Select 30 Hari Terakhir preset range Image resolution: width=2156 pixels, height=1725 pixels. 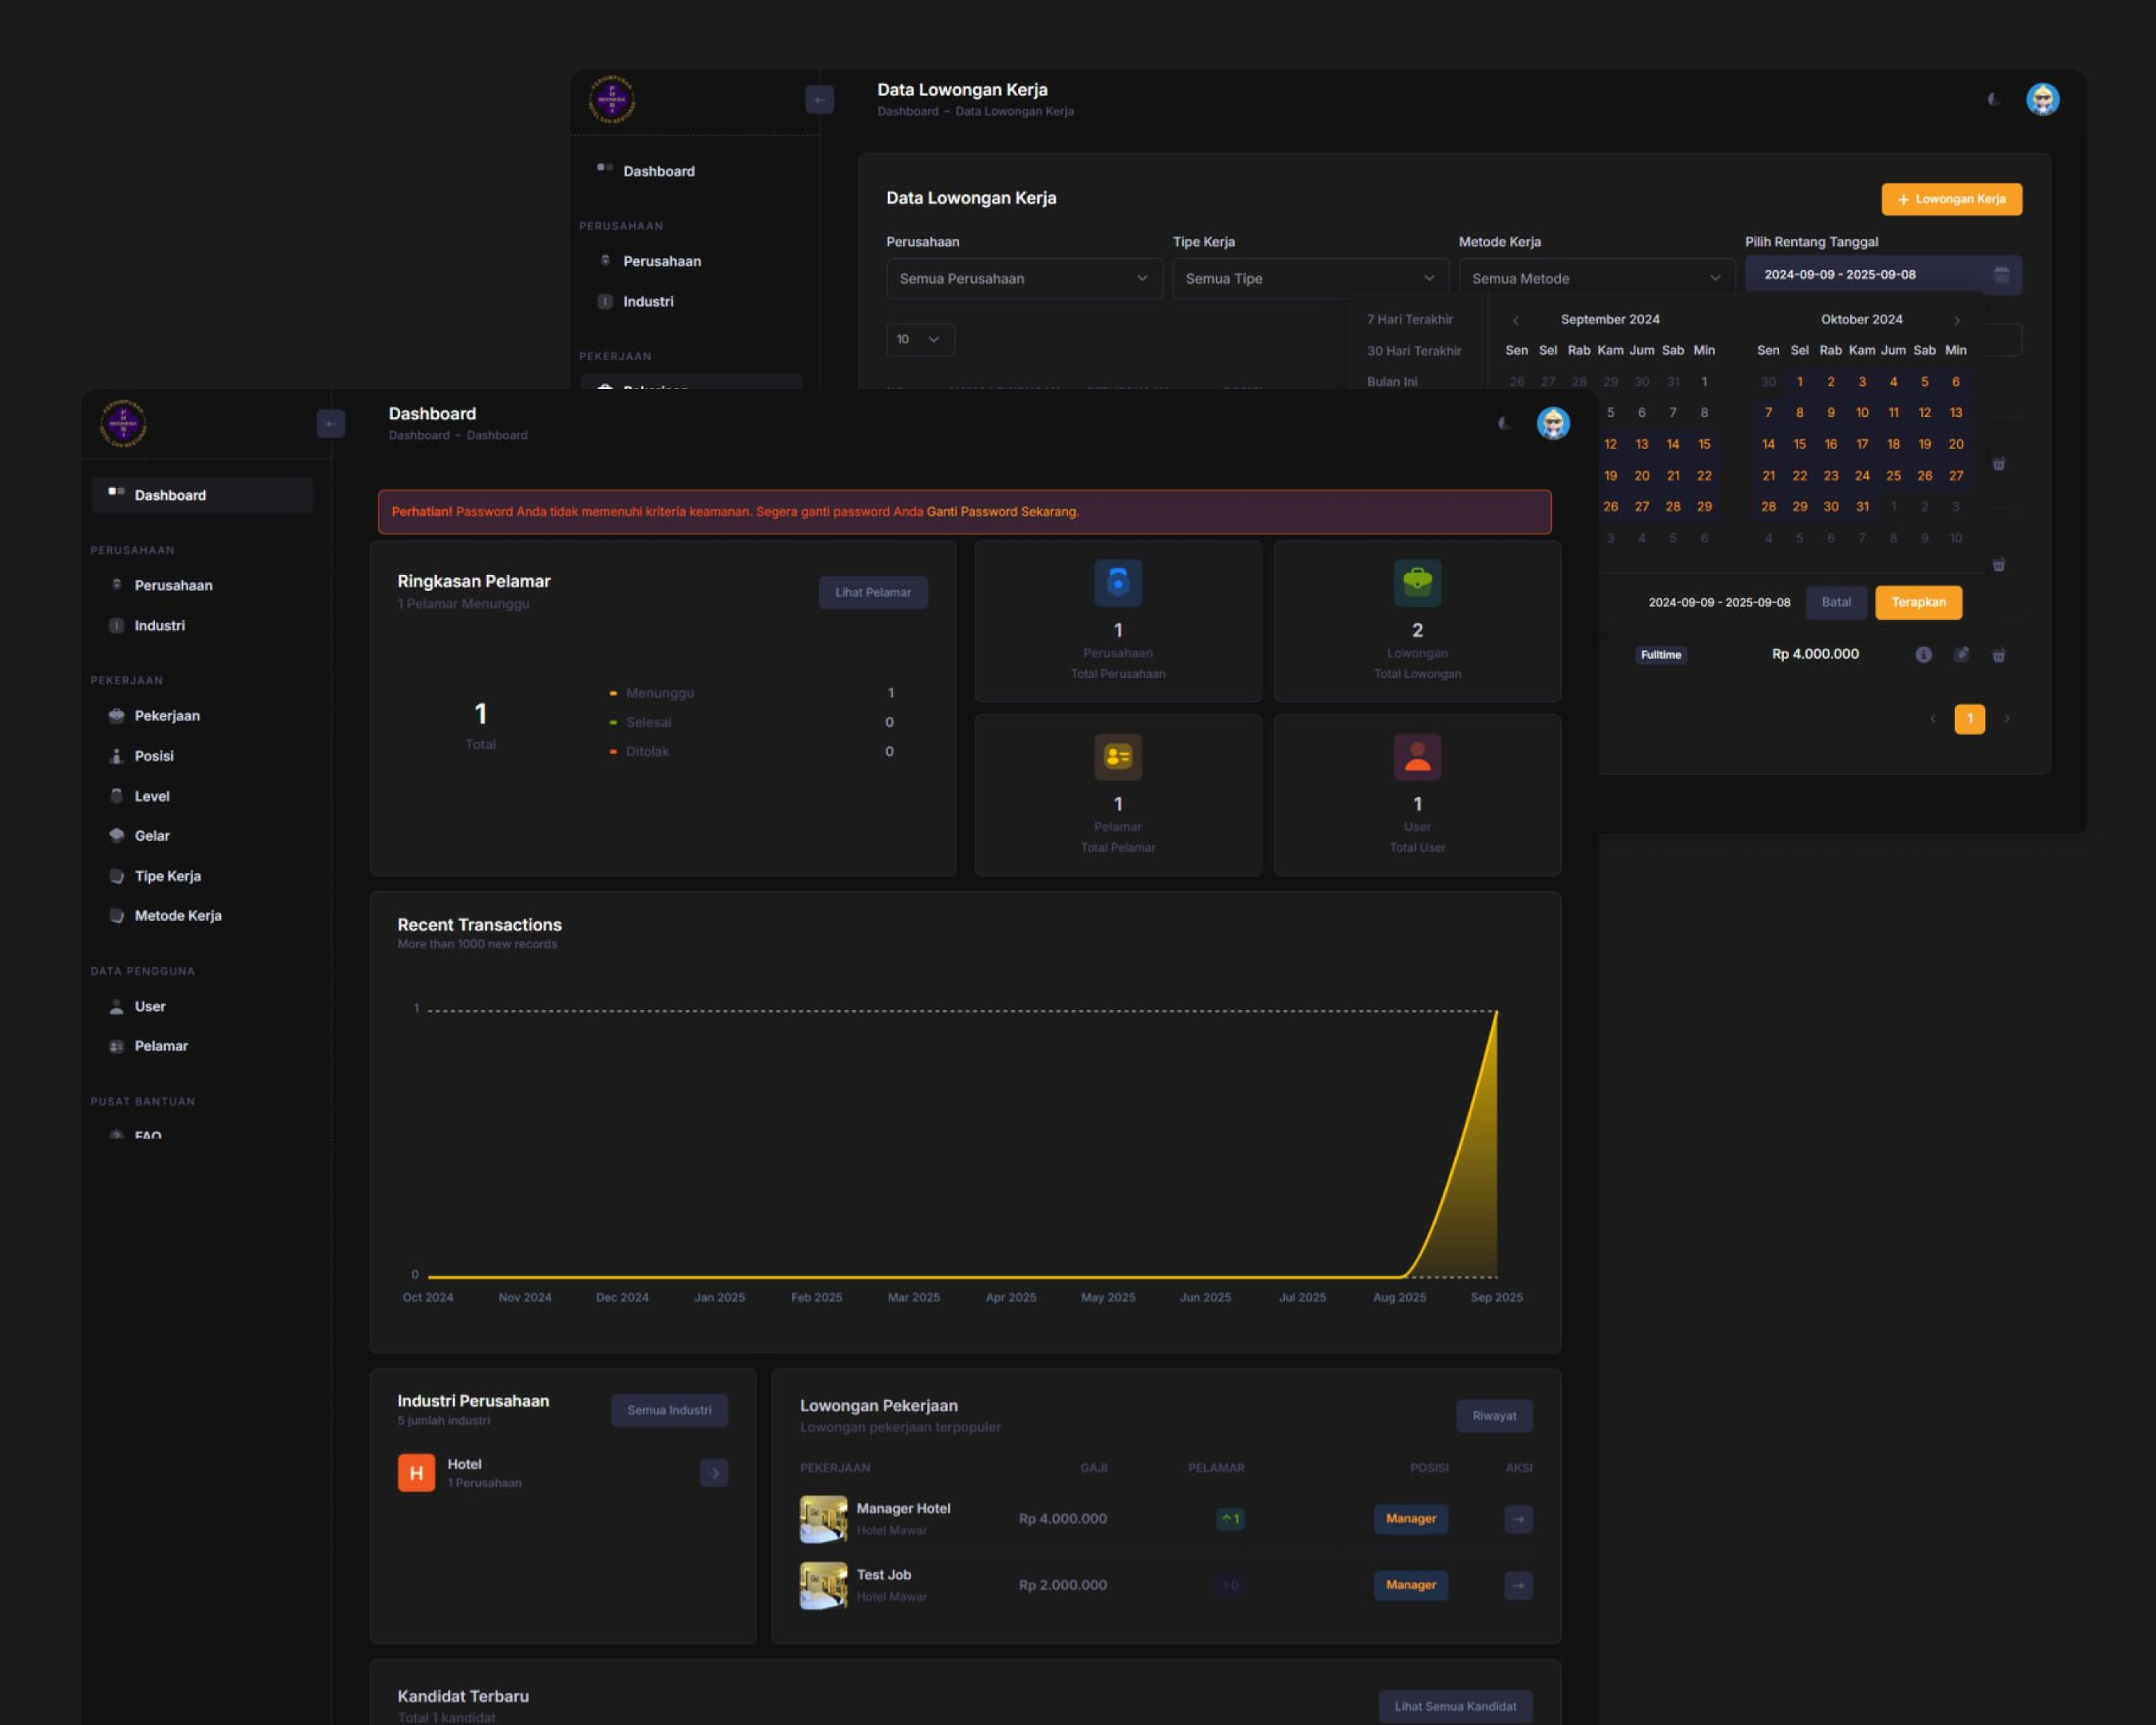(1414, 351)
